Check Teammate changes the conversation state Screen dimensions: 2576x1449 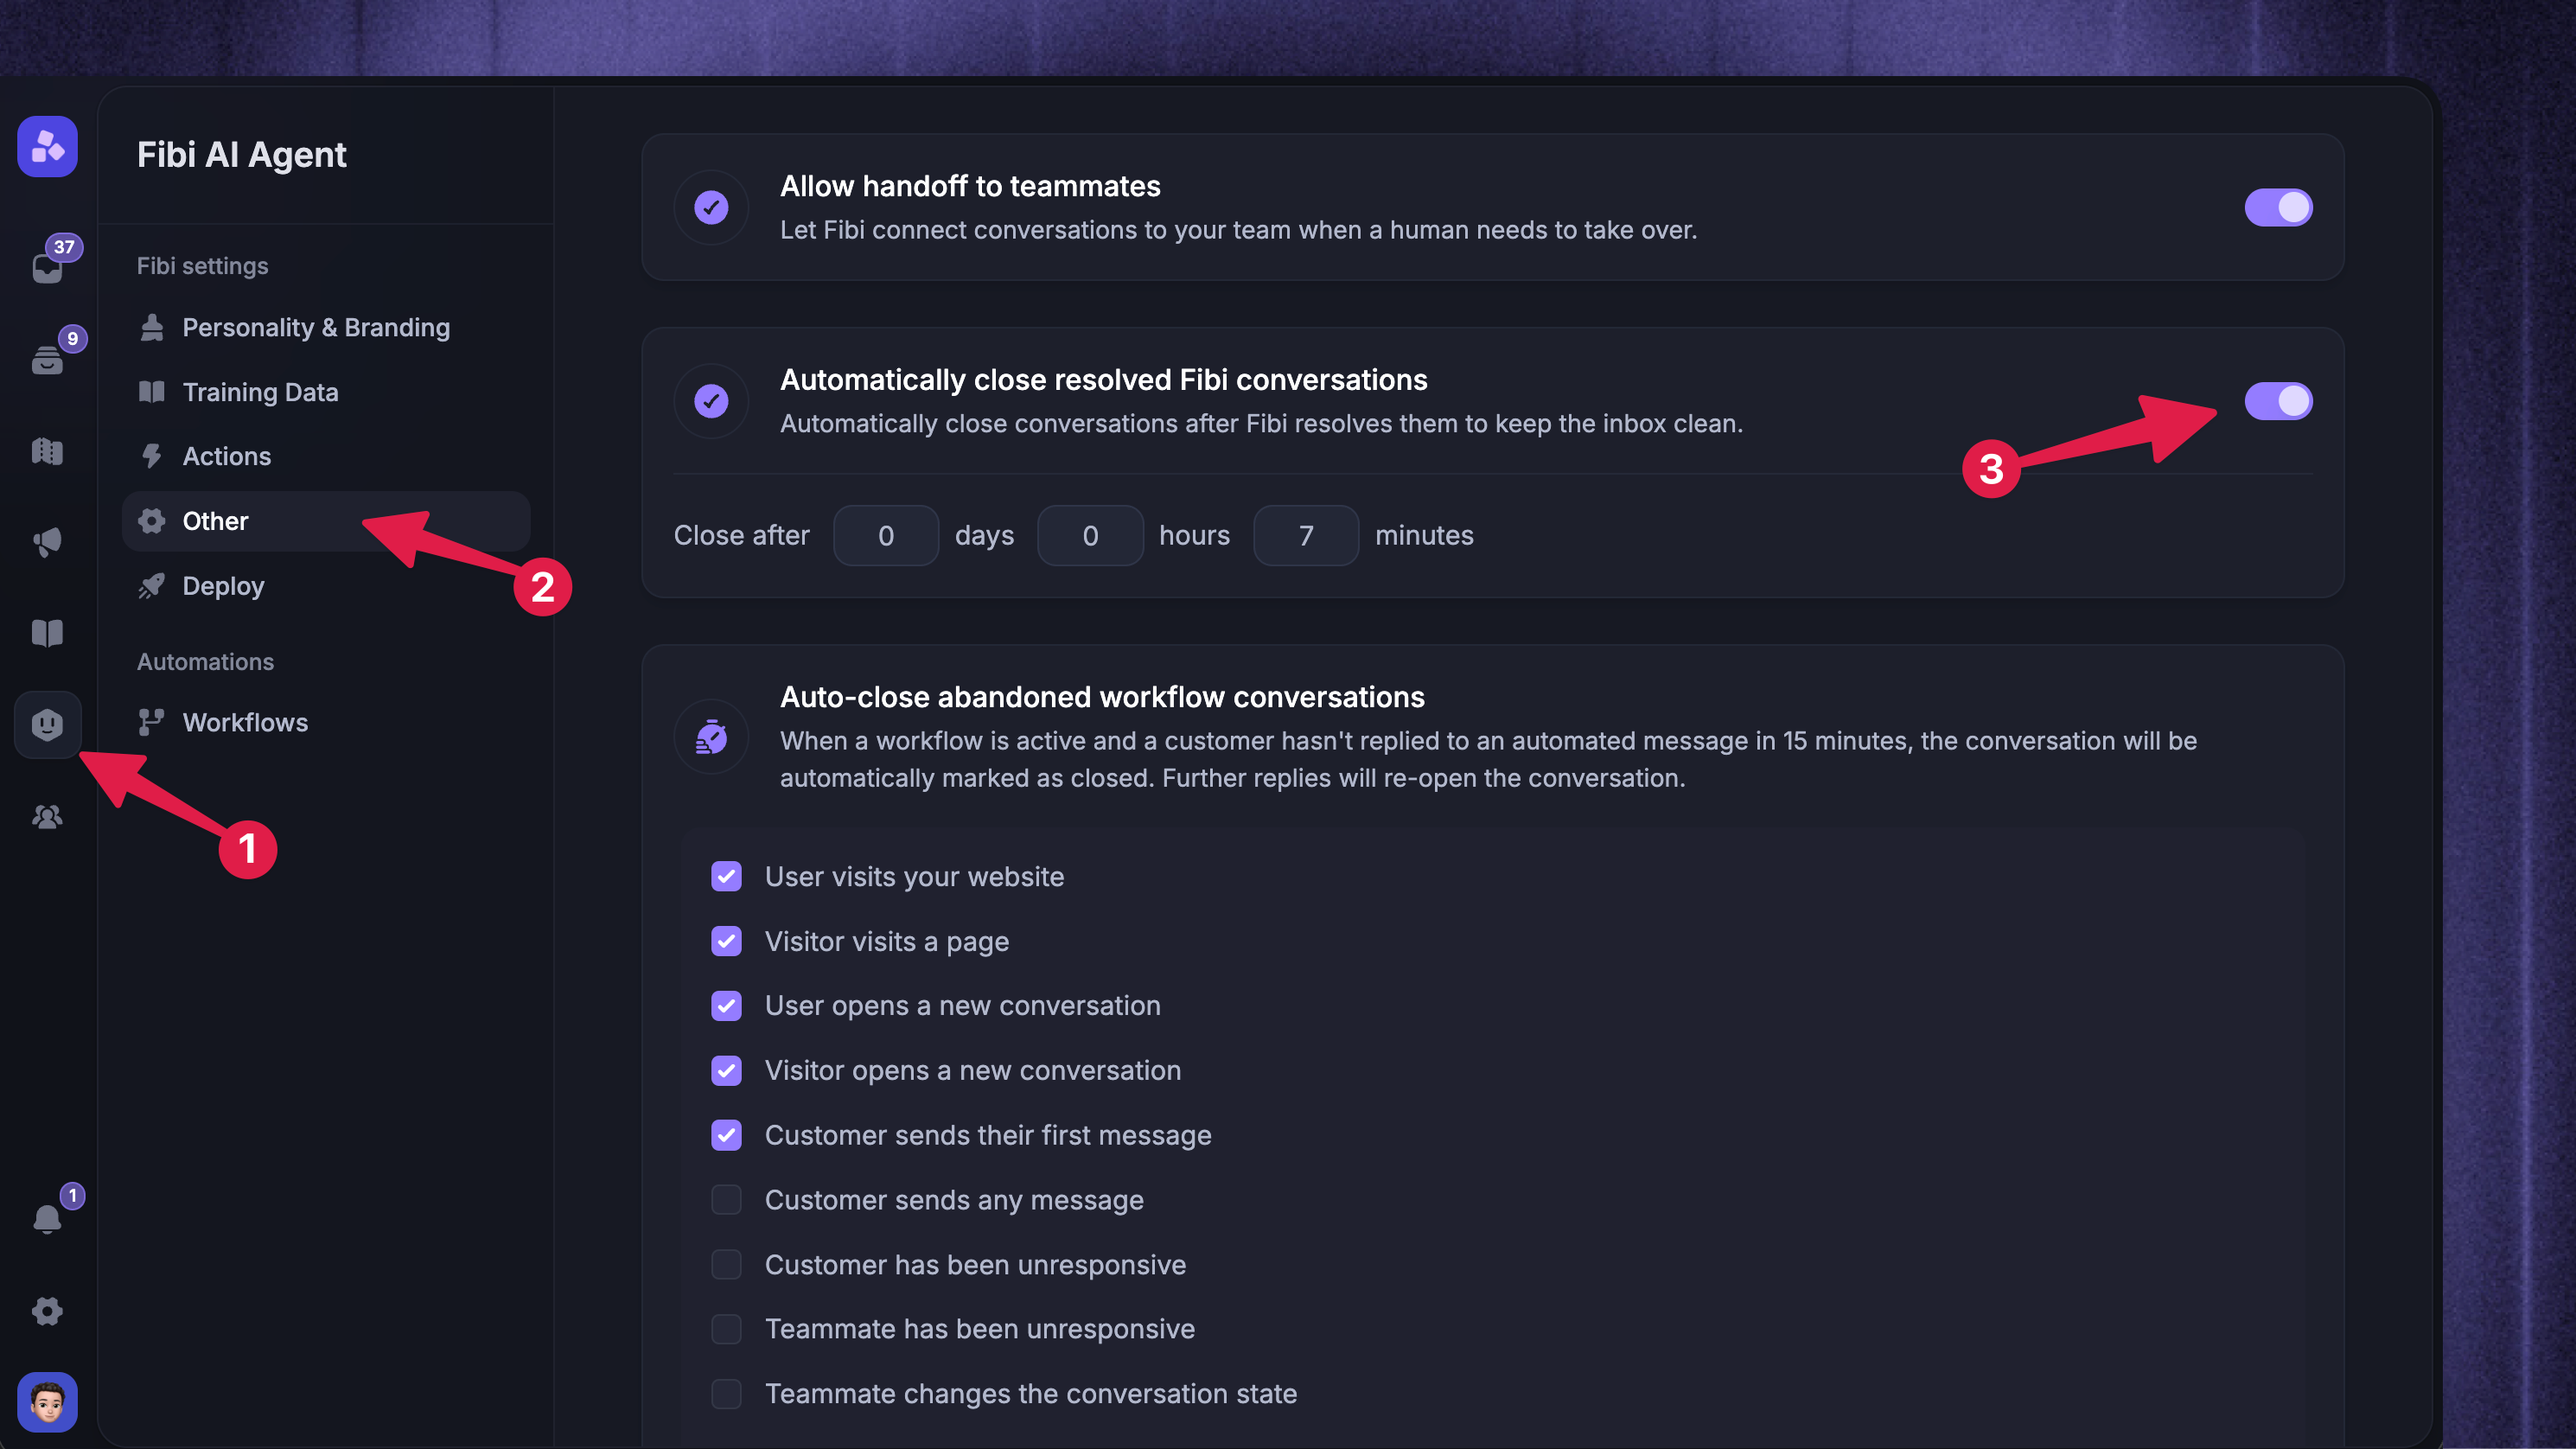[726, 1394]
